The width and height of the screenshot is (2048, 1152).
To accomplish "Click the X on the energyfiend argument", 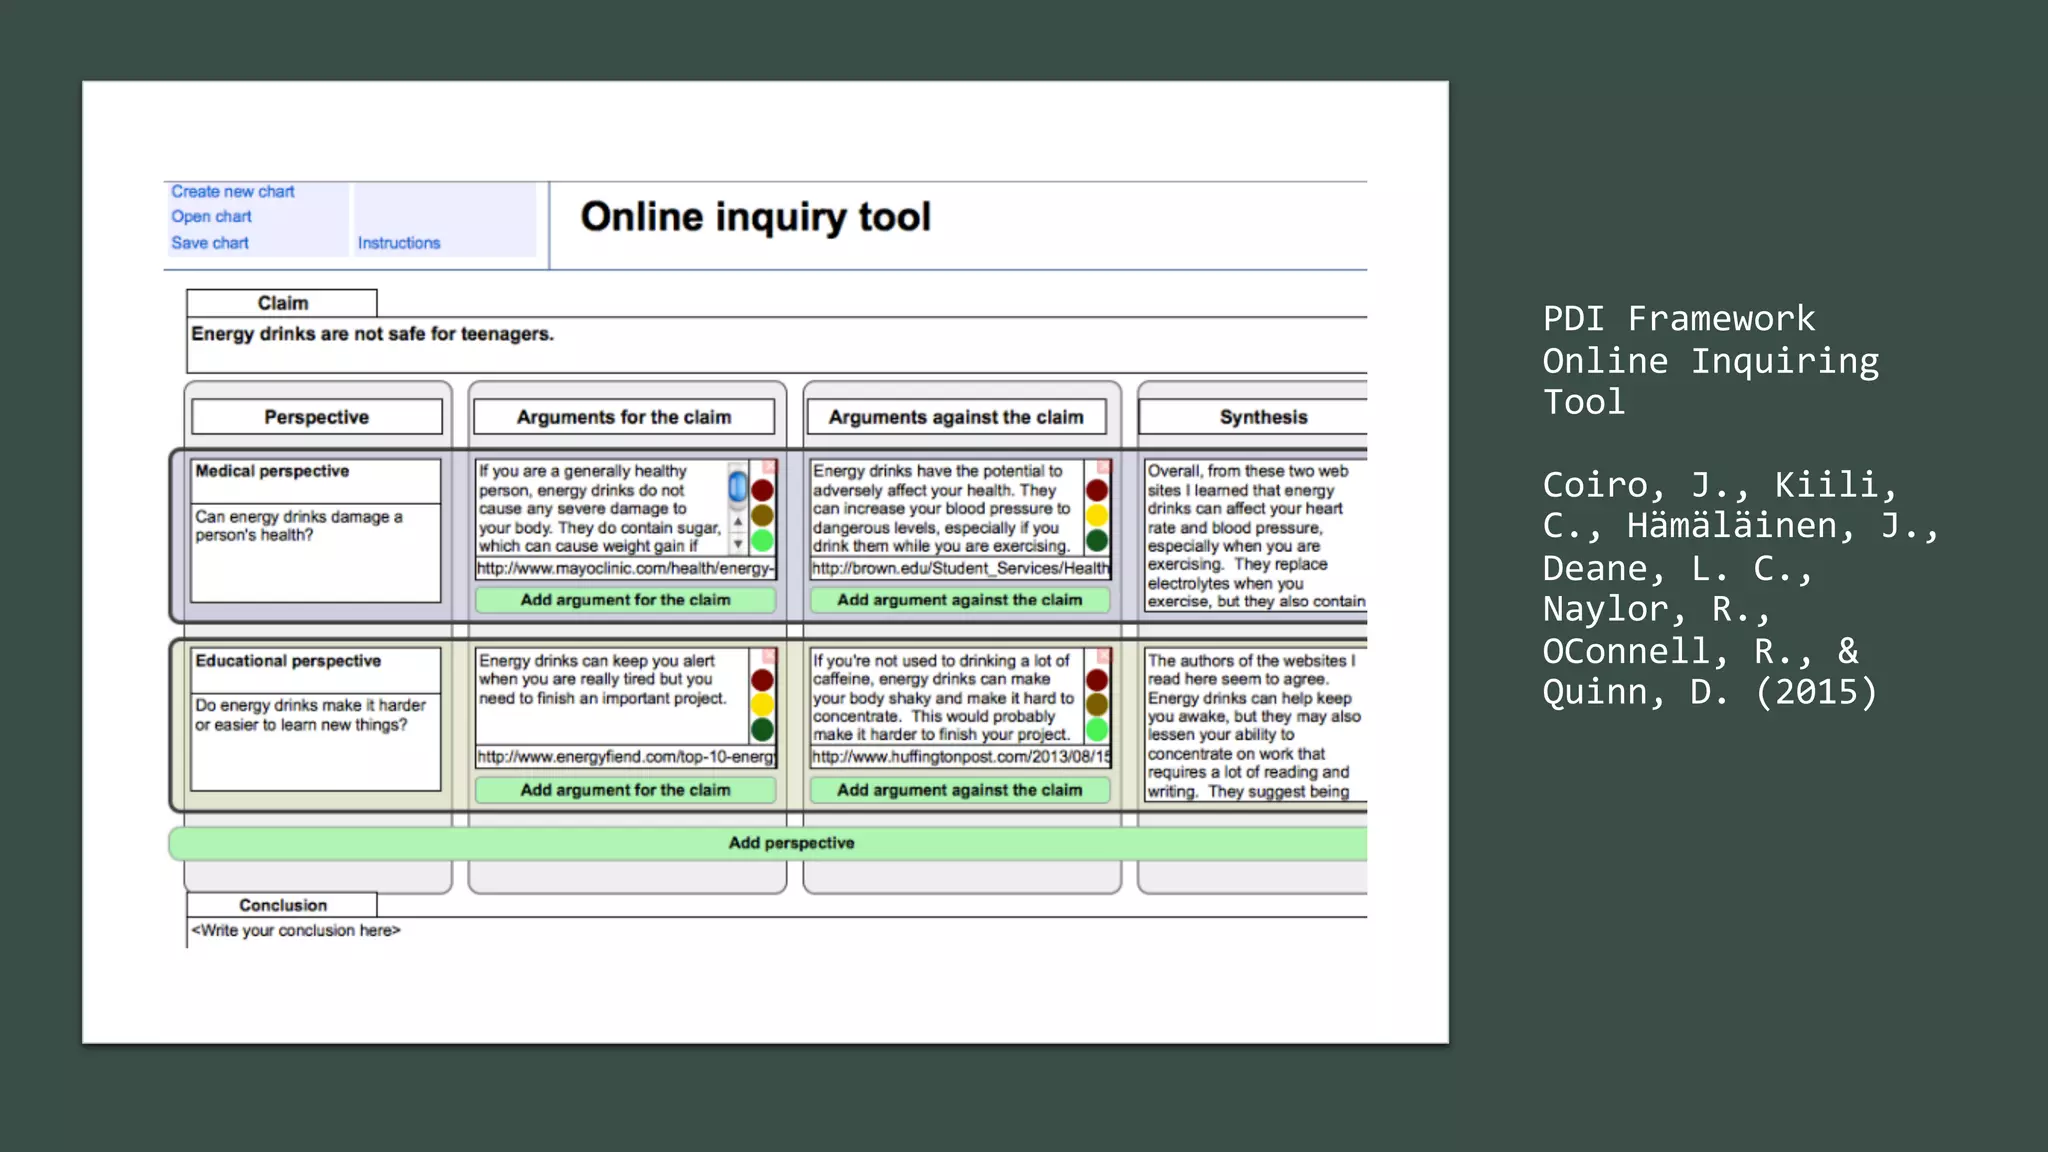I will (769, 656).
